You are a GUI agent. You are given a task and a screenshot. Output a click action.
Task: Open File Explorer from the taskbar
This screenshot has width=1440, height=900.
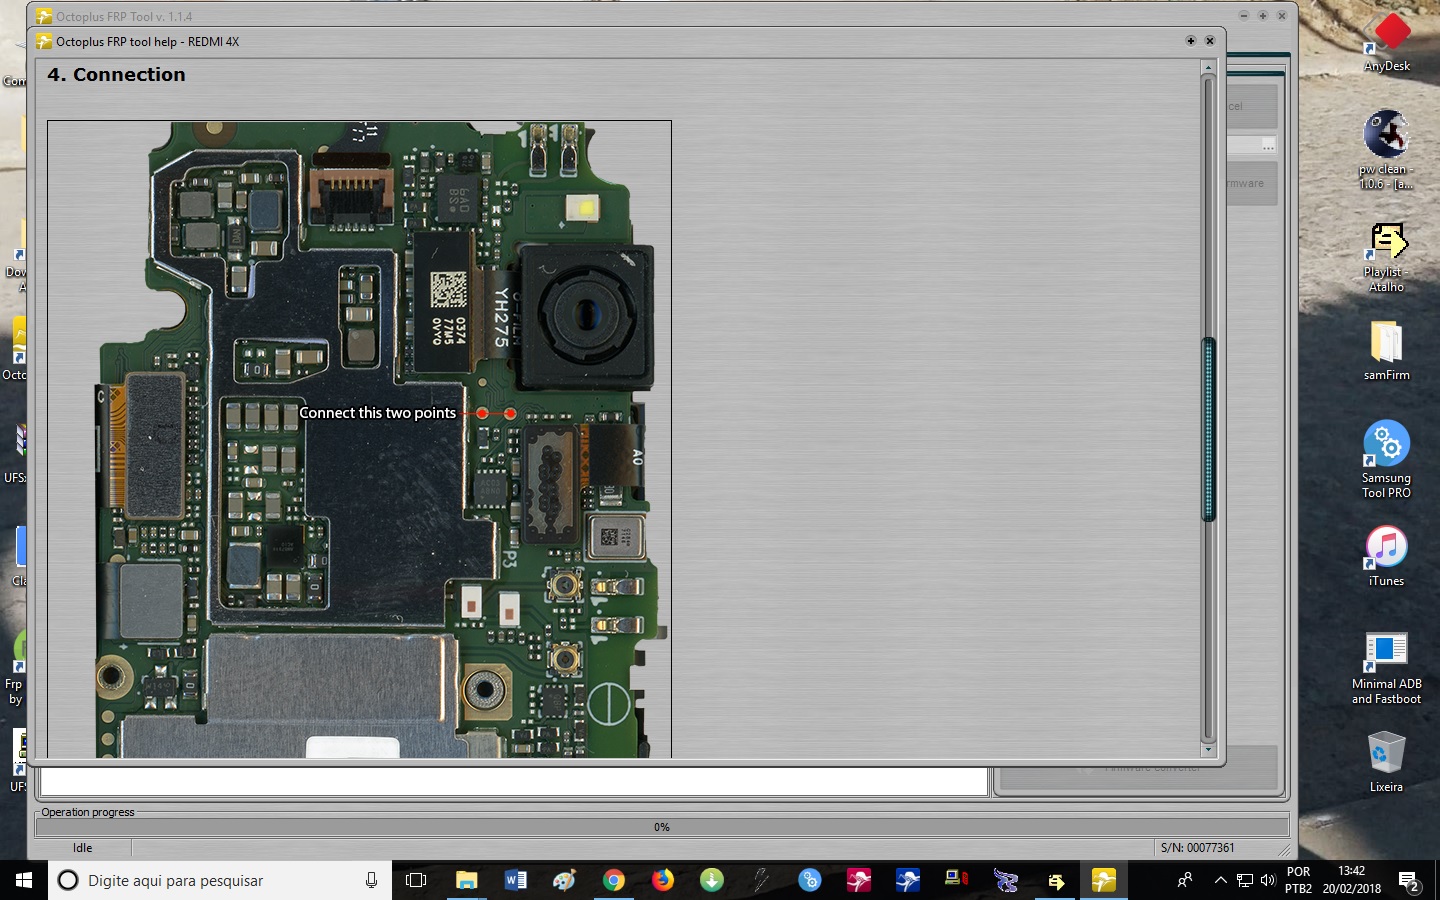pyautogui.click(x=466, y=880)
